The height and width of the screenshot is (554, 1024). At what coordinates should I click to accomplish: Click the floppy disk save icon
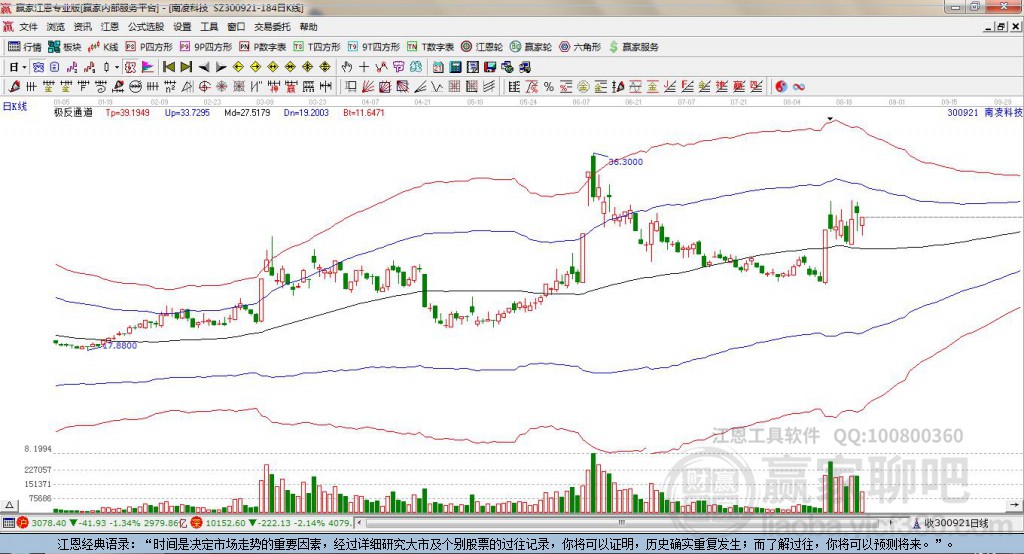490,67
